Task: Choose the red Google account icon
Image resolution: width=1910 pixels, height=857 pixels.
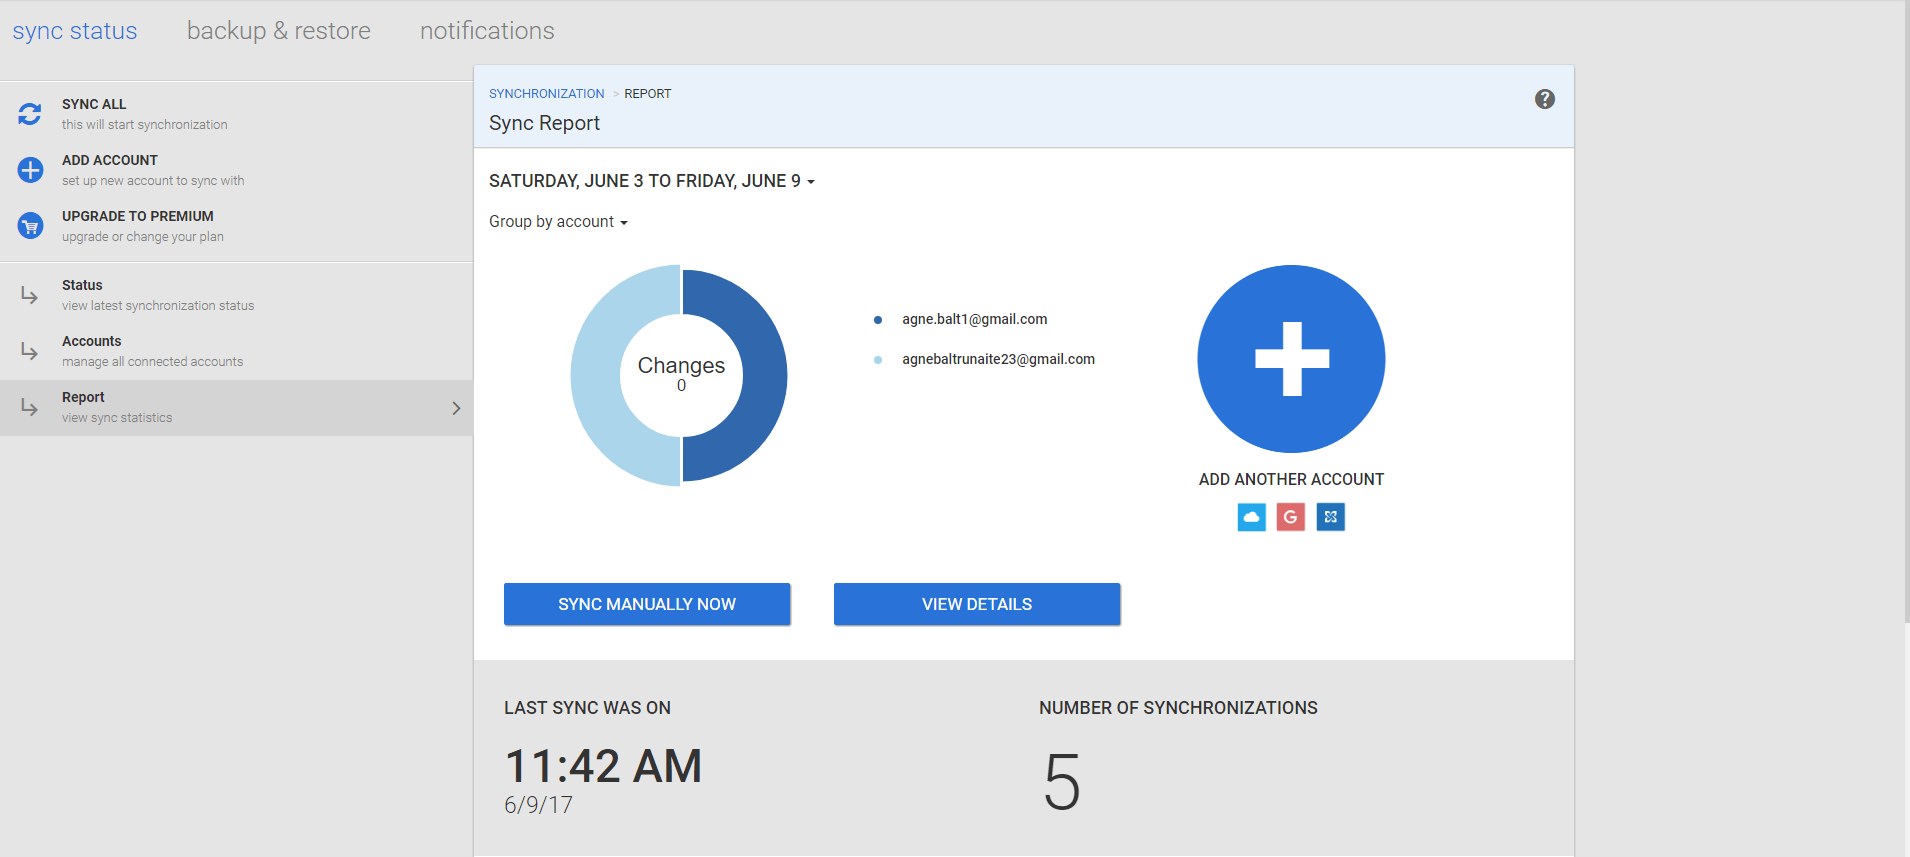Action: click(1291, 517)
